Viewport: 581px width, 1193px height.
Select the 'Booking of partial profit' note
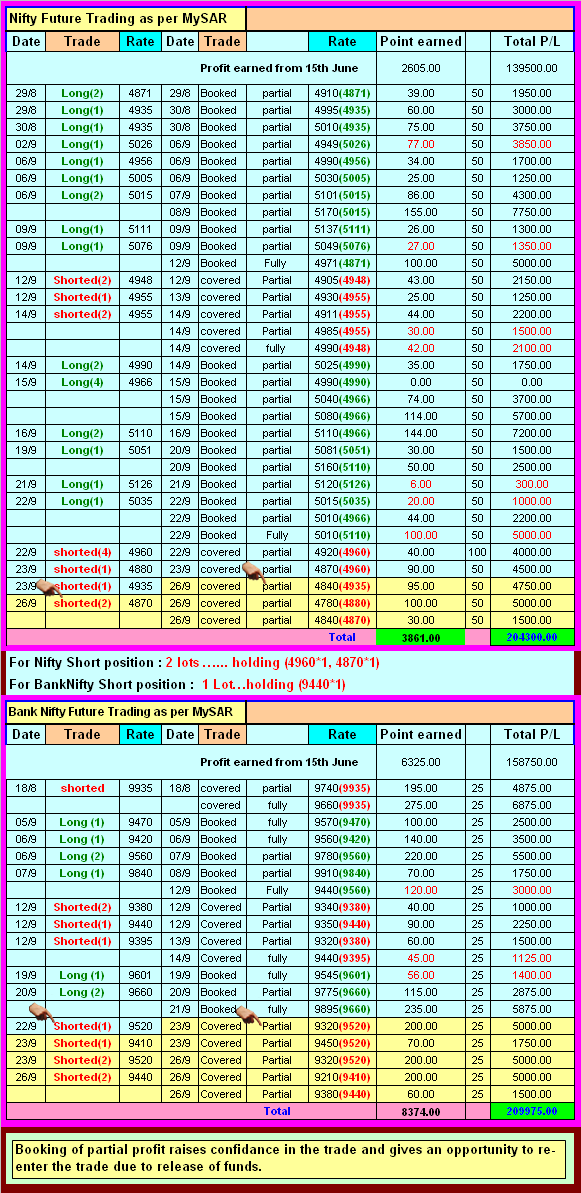290,1156
